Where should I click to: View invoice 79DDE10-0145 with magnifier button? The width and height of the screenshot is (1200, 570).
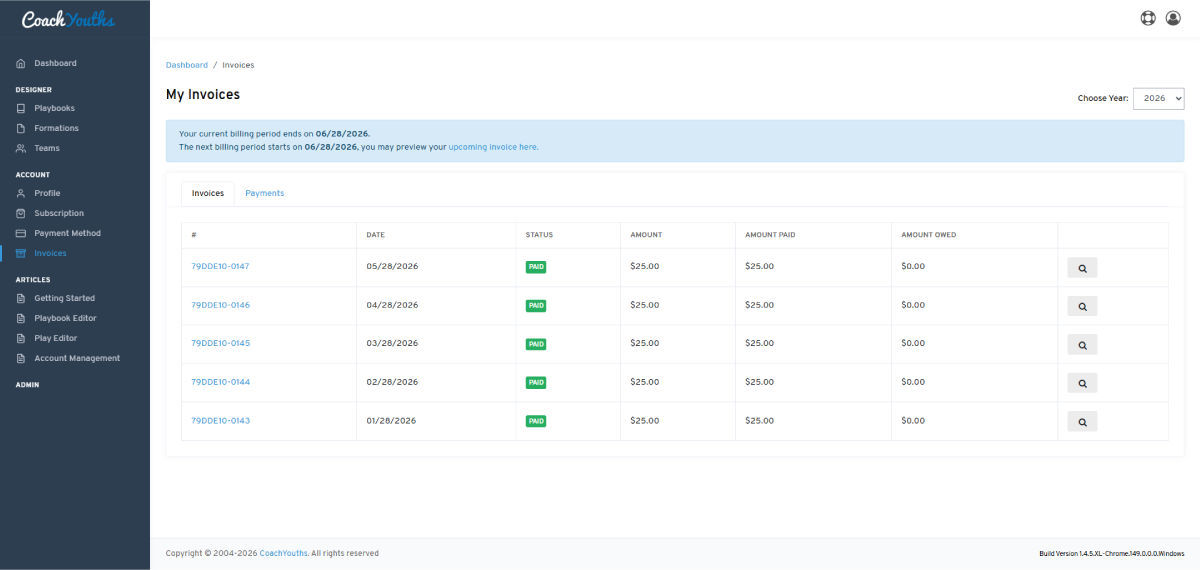[x=1082, y=344]
